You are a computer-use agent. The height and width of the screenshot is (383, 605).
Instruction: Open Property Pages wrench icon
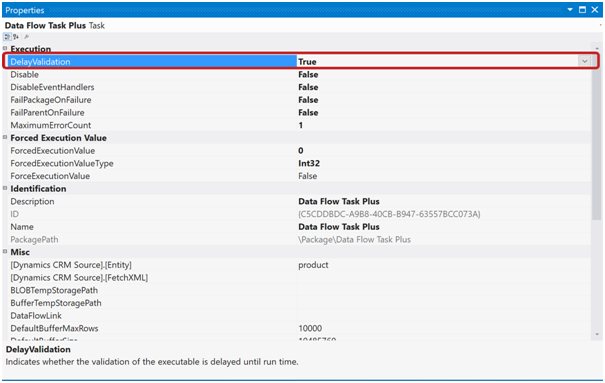tap(26, 37)
